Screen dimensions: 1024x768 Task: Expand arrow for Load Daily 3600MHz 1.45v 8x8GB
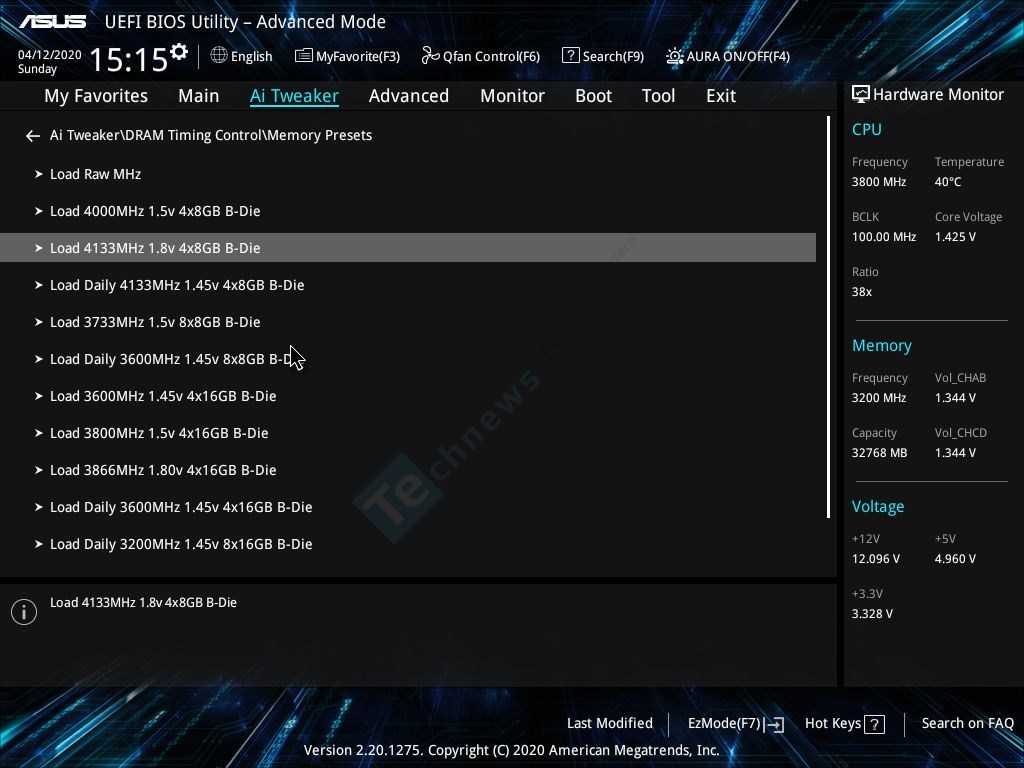39,359
